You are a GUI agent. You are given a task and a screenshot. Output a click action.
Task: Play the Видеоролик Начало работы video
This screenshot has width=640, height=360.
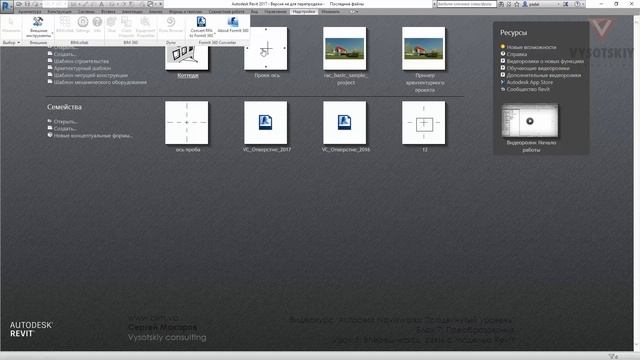click(530, 121)
